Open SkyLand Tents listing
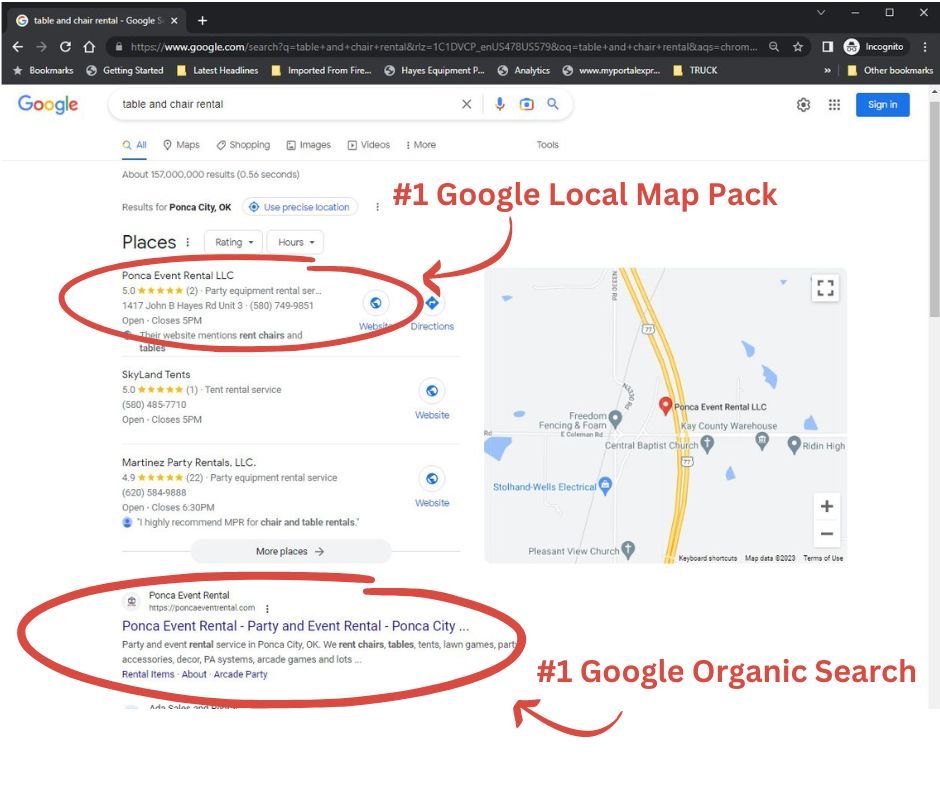Image resolution: width=940 pixels, height=788 pixels. (156, 375)
